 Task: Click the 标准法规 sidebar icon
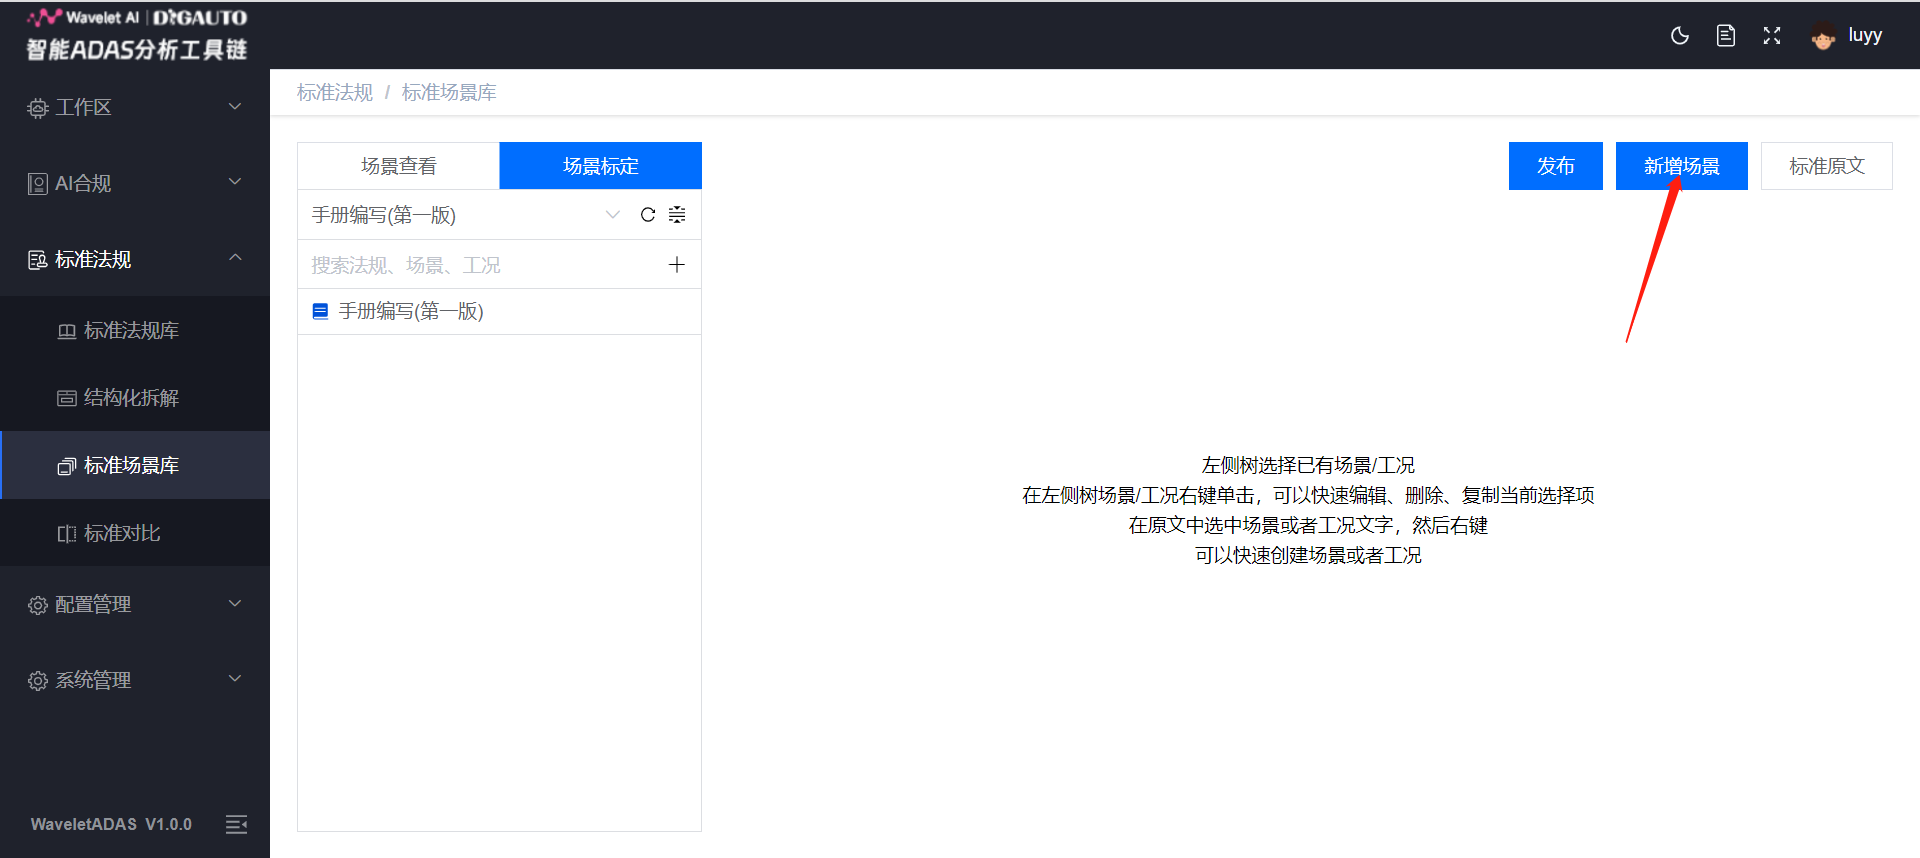[x=38, y=260]
